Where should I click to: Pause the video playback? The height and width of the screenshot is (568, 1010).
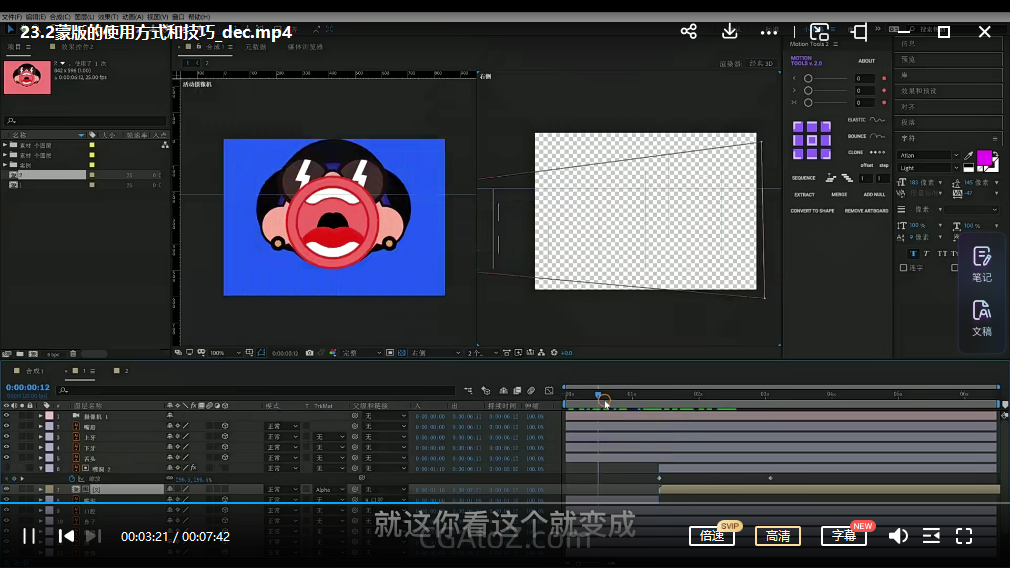(29, 536)
